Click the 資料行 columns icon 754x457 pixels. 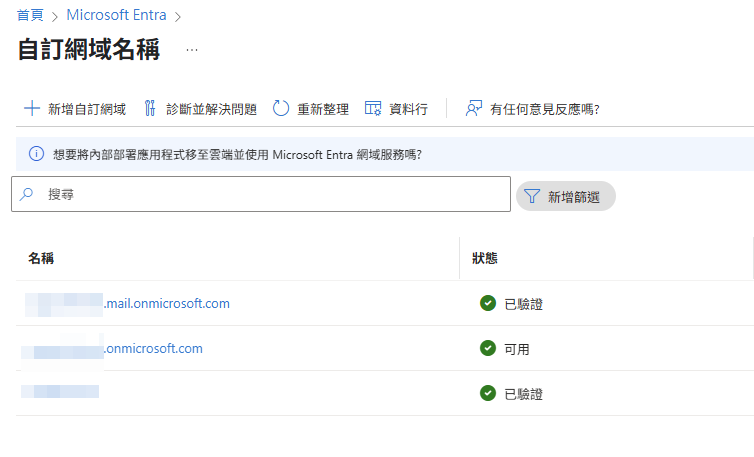[x=373, y=109]
